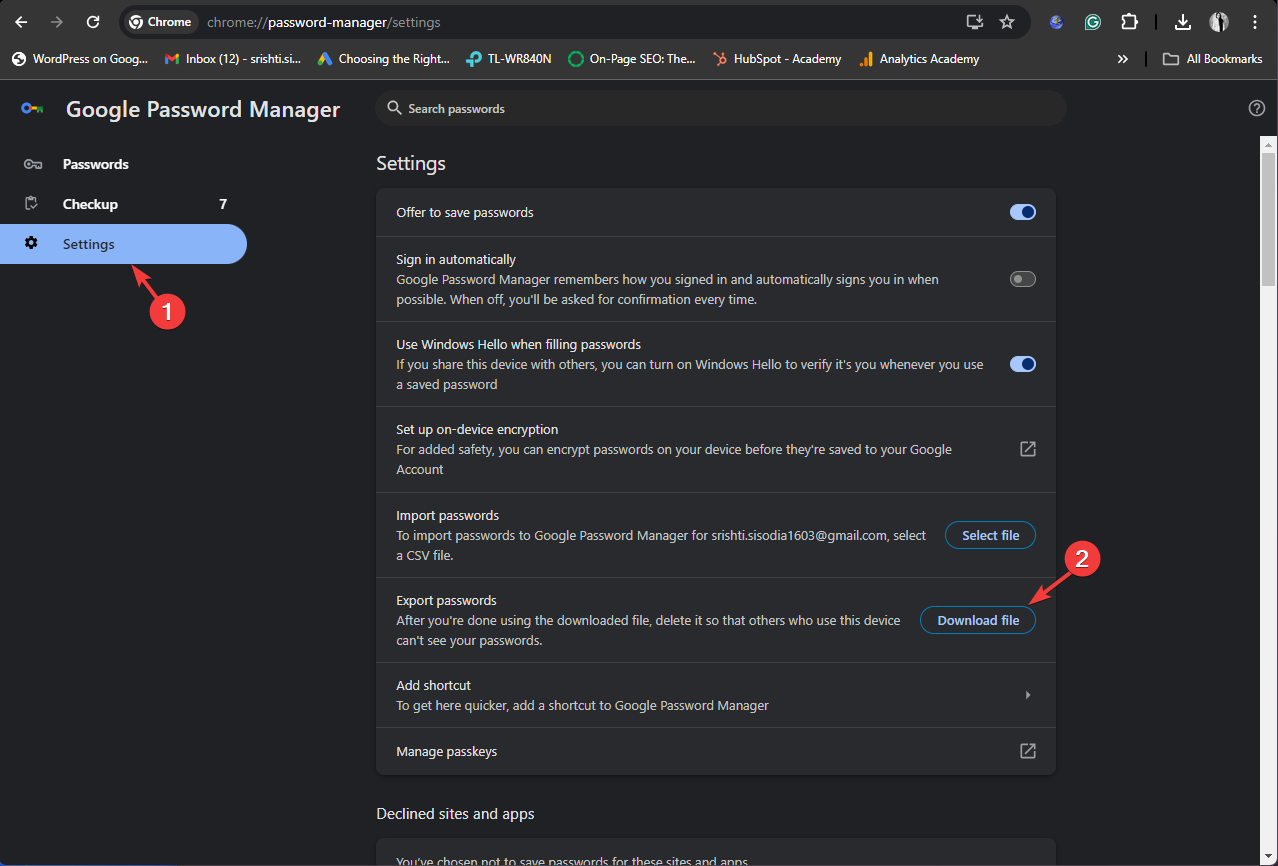Image resolution: width=1278 pixels, height=866 pixels.
Task: Open the Extensions puzzle icon
Action: [x=1129, y=22]
